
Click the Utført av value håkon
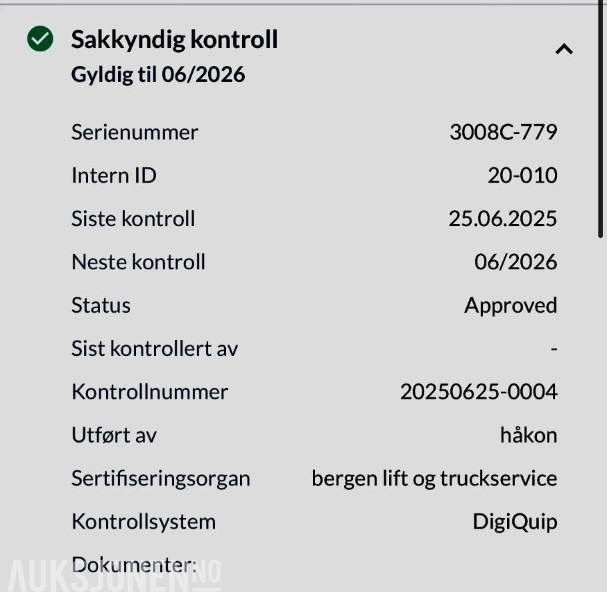point(528,435)
